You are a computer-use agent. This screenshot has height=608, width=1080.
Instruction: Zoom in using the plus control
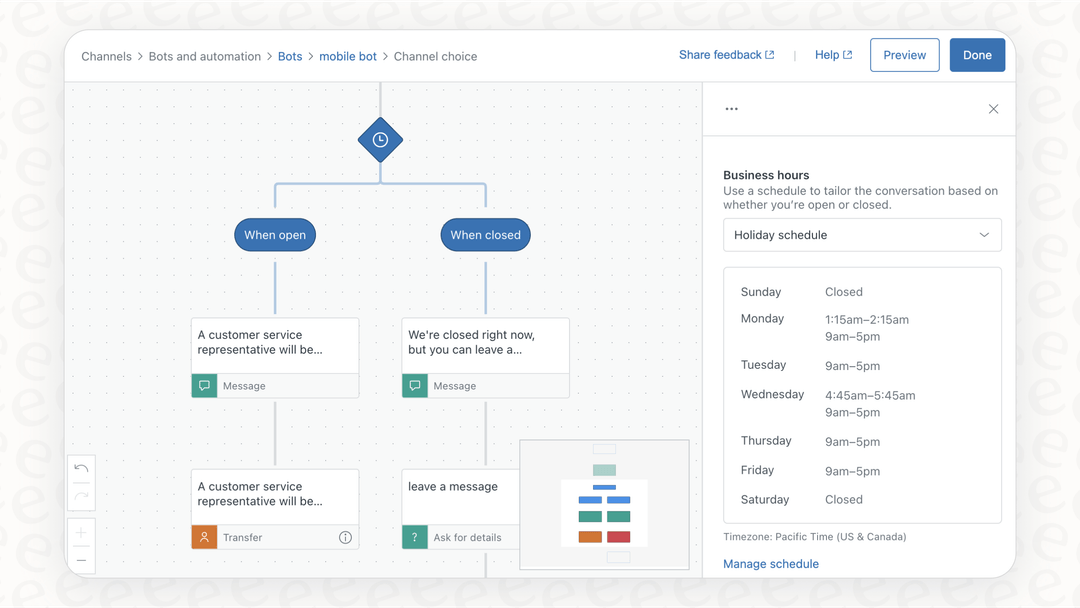[x=81, y=532]
